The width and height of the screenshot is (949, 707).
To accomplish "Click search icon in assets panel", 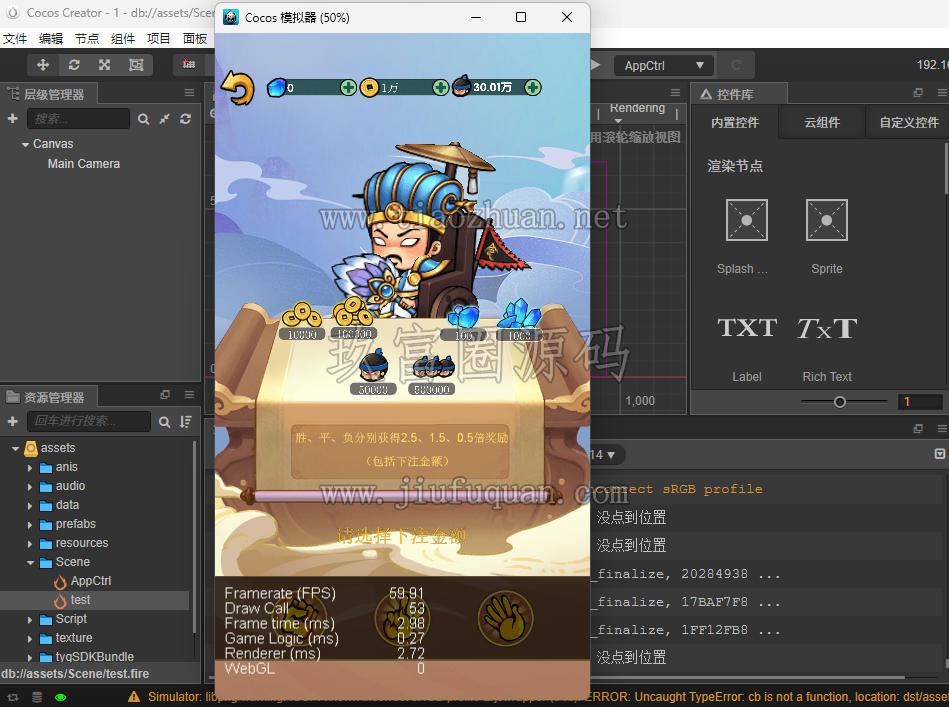I will (165, 422).
